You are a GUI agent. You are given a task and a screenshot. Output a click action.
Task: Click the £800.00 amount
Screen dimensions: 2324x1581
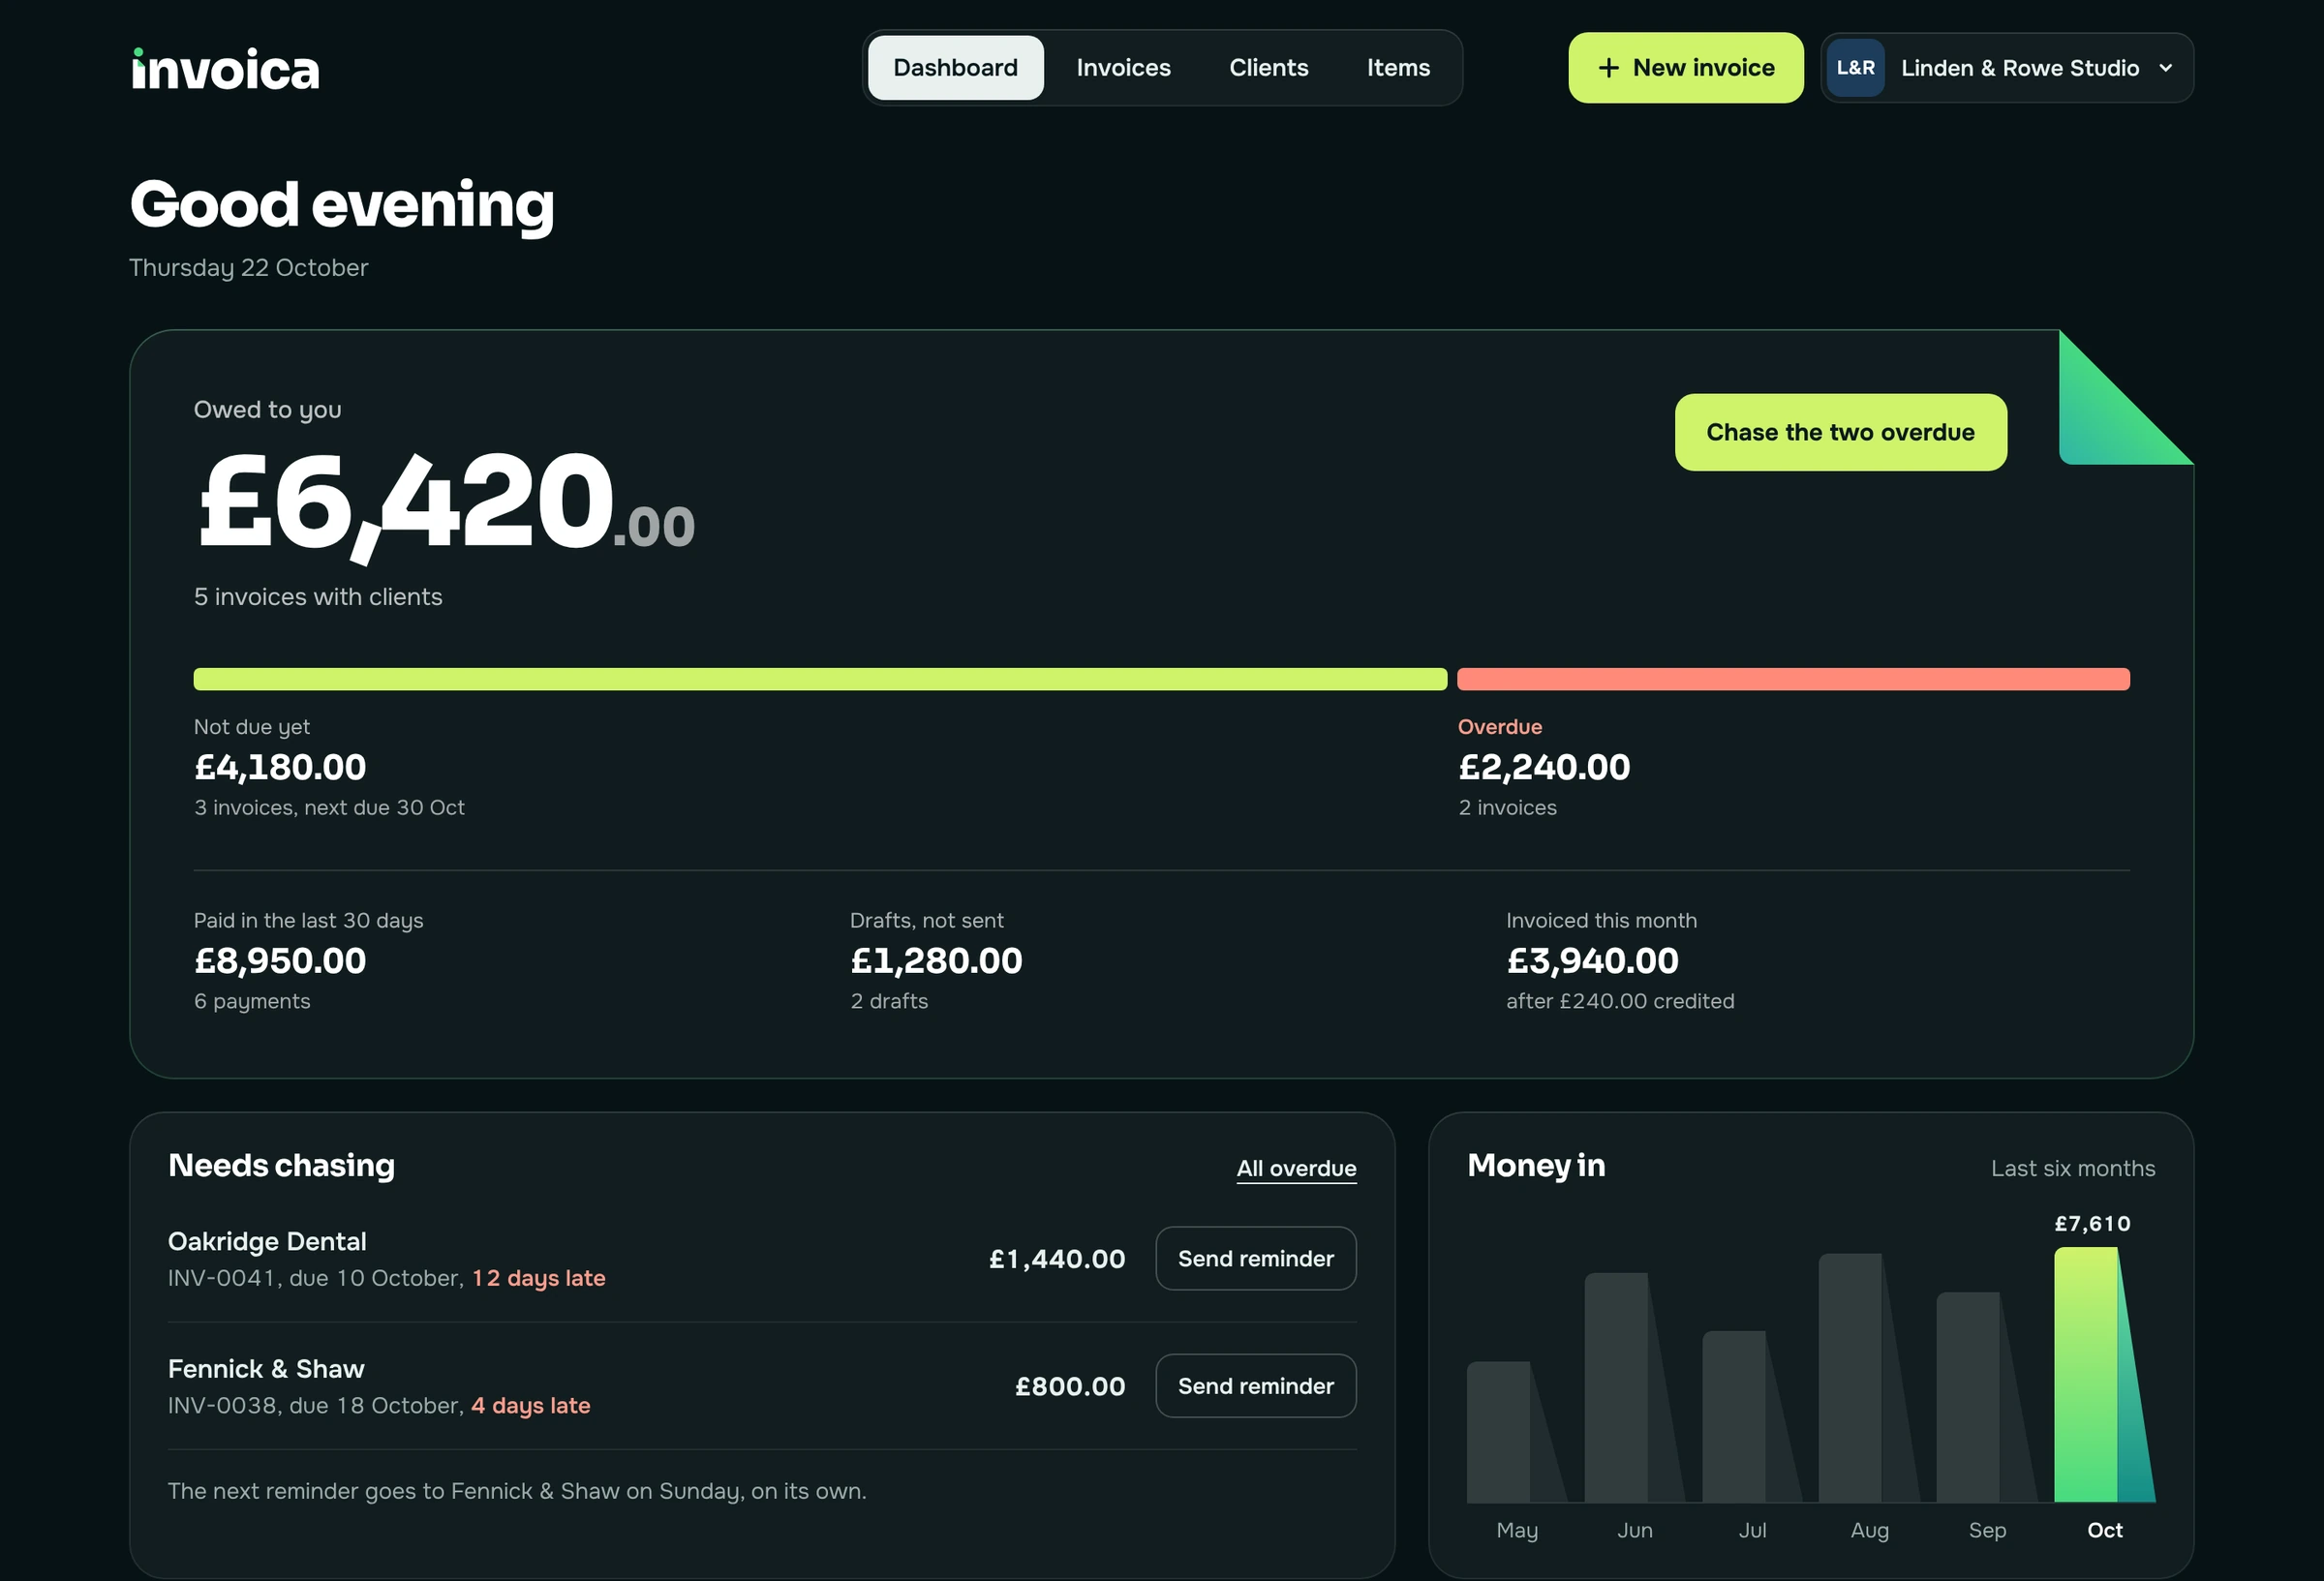click(1070, 1386)
